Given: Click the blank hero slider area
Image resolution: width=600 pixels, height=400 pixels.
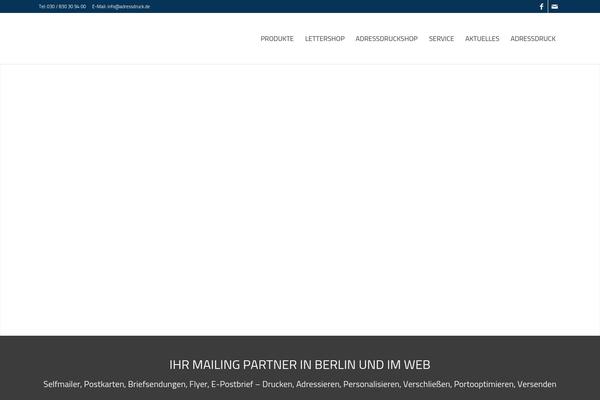Looking at the screenshot, I should click(300, 200).
